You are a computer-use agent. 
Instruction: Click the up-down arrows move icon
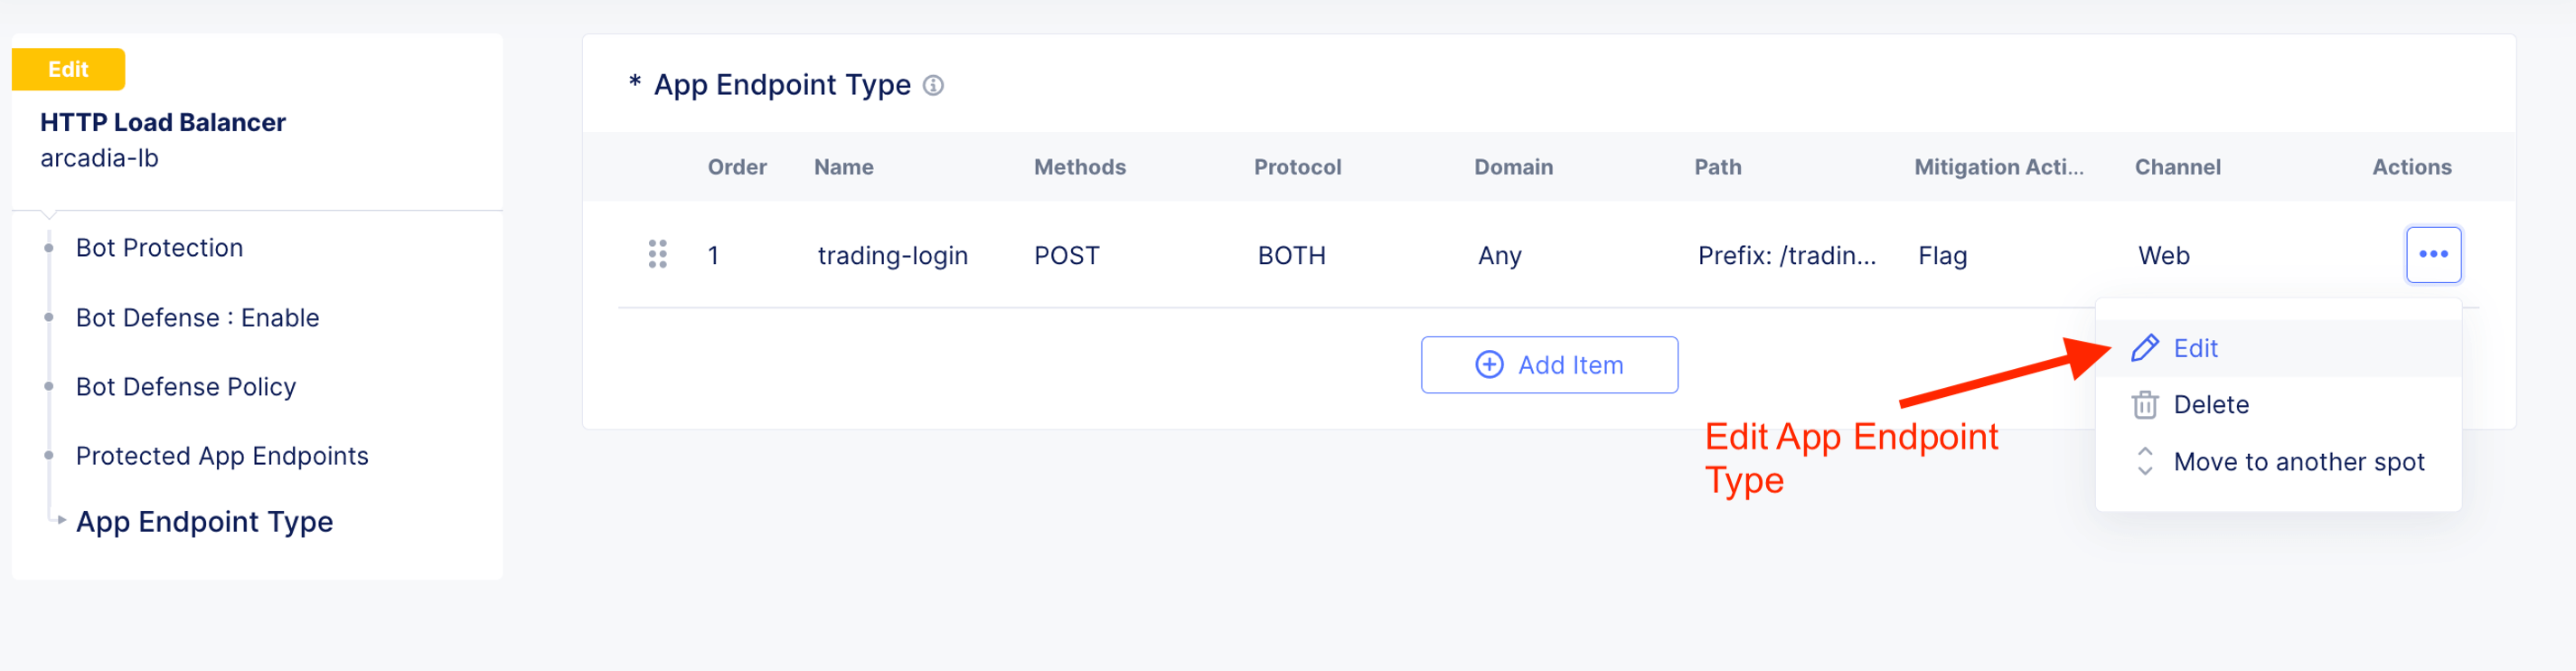[2144, 461]
